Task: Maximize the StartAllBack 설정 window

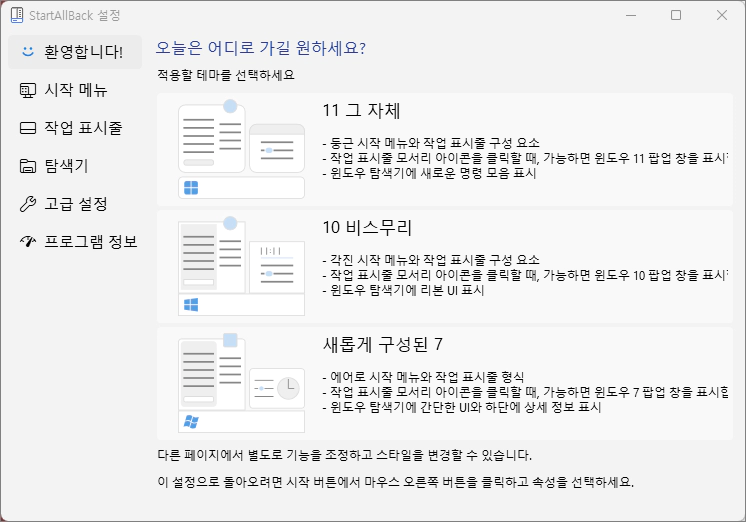Action: tap(676, 15)
